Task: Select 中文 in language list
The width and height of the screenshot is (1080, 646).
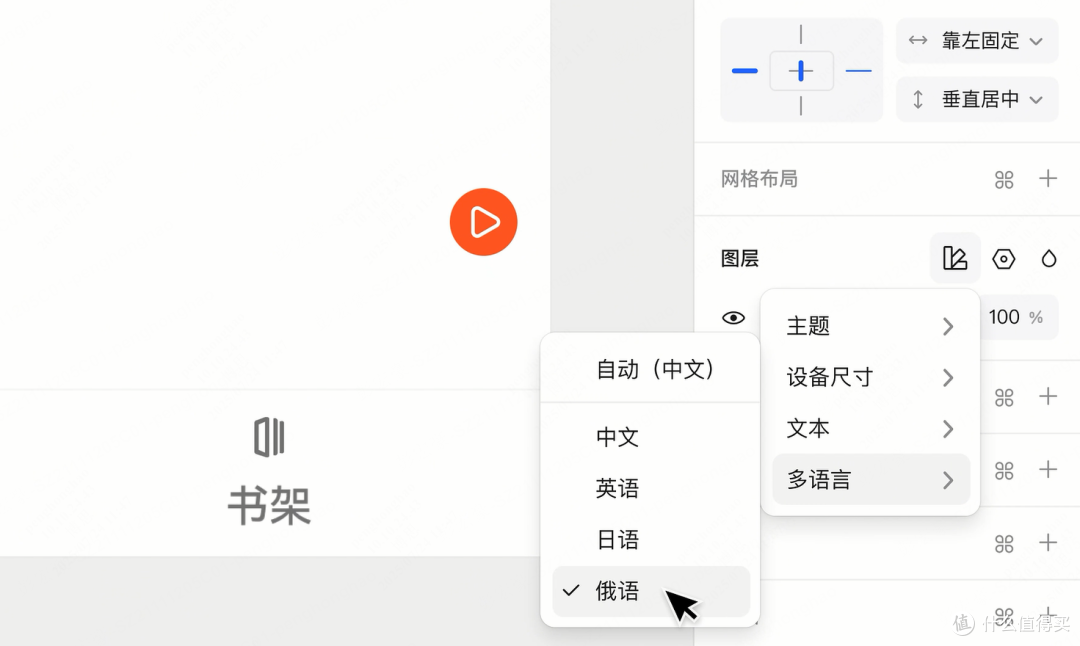Action: pyautogui.click(x=651, y=437)
